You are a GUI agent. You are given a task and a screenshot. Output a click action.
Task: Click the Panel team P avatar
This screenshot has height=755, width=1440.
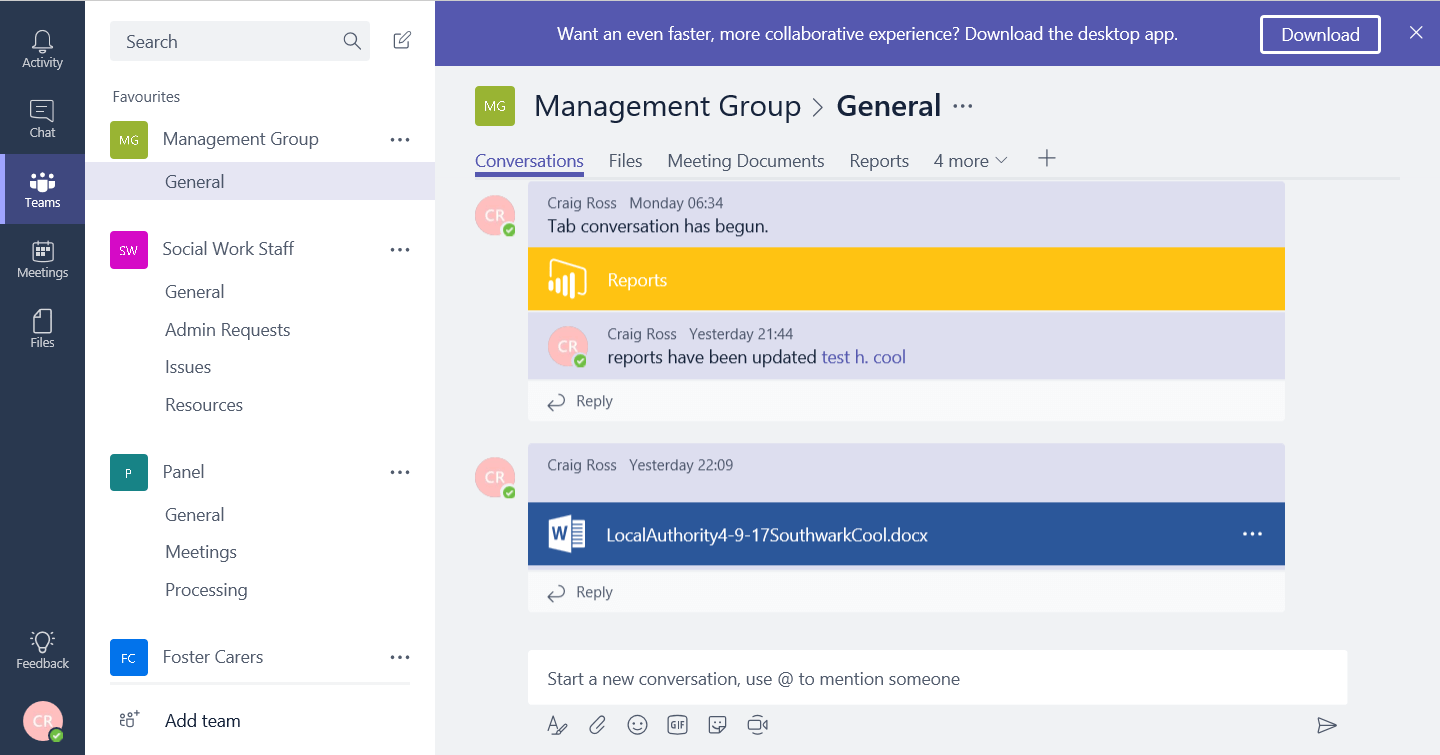[x=129, y=472]
